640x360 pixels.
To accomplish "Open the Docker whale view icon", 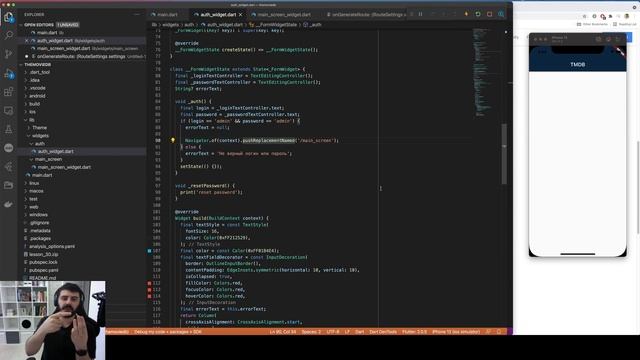I will (8, 204).
